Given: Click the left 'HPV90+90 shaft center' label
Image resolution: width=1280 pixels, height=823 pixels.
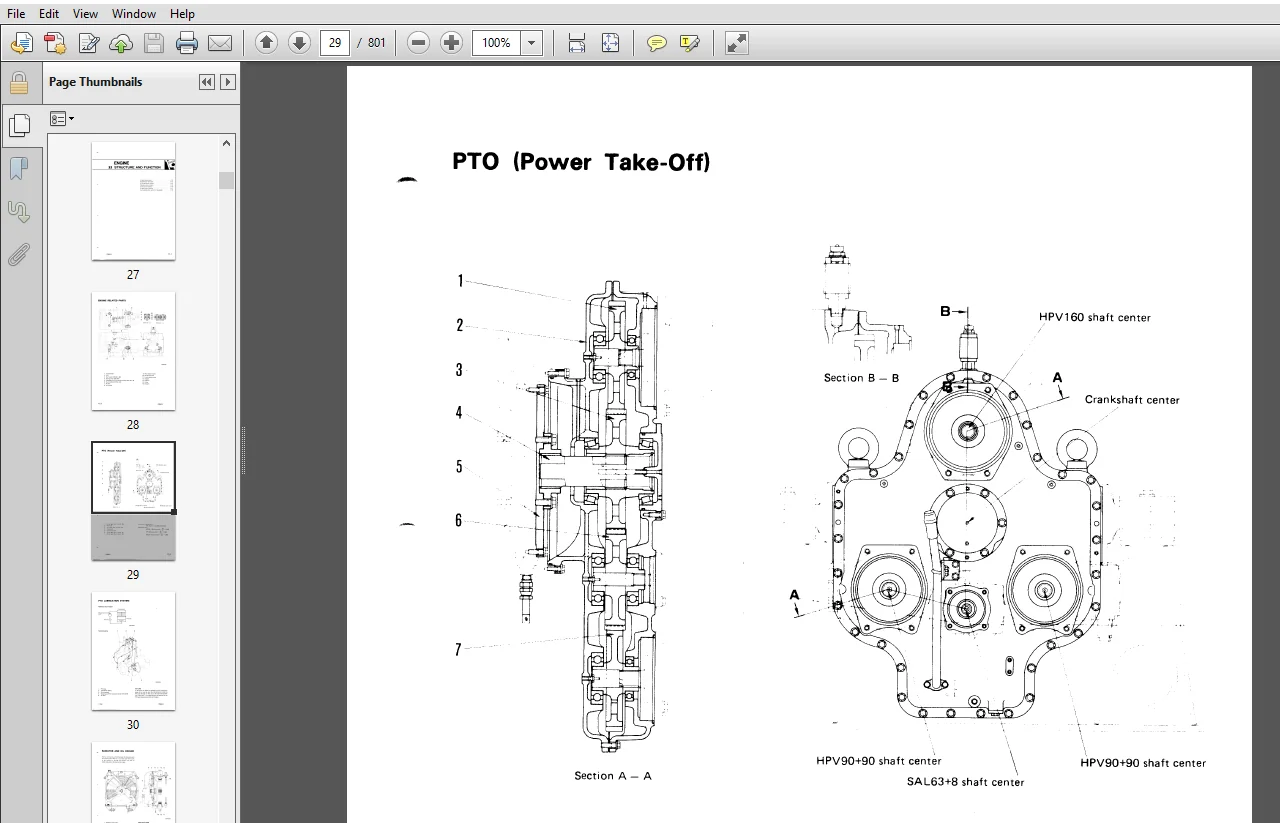Looking at the screenshot, I should pyautogui.click(x=878, y=761).
